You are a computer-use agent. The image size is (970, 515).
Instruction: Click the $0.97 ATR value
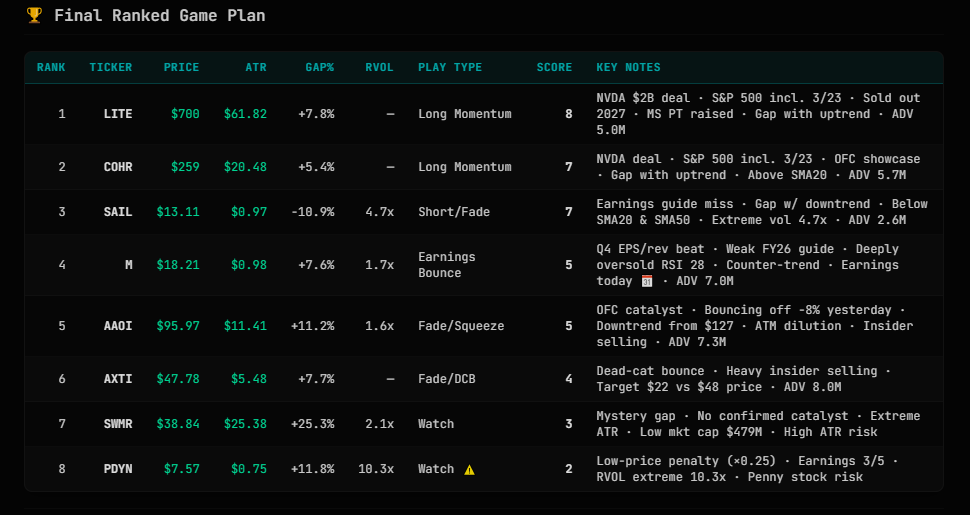pos(249,212)
